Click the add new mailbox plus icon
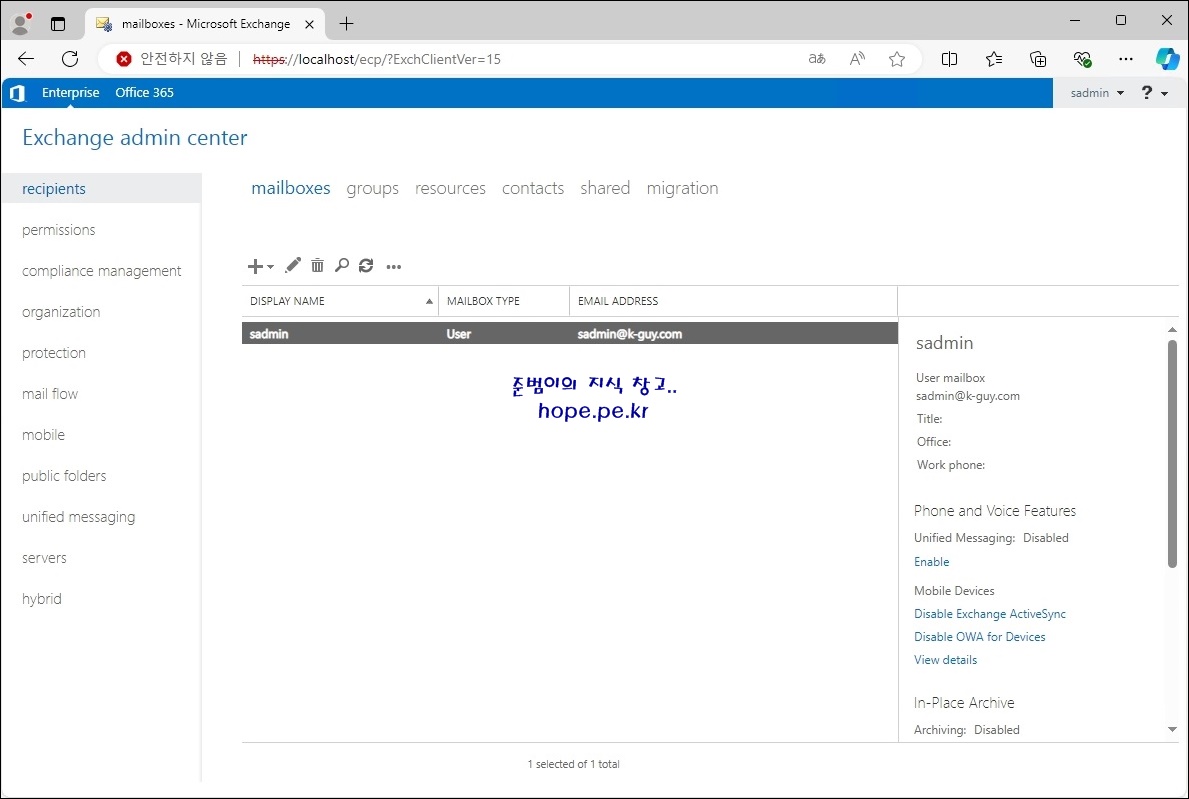The image size is (1189, 799). 255,266
